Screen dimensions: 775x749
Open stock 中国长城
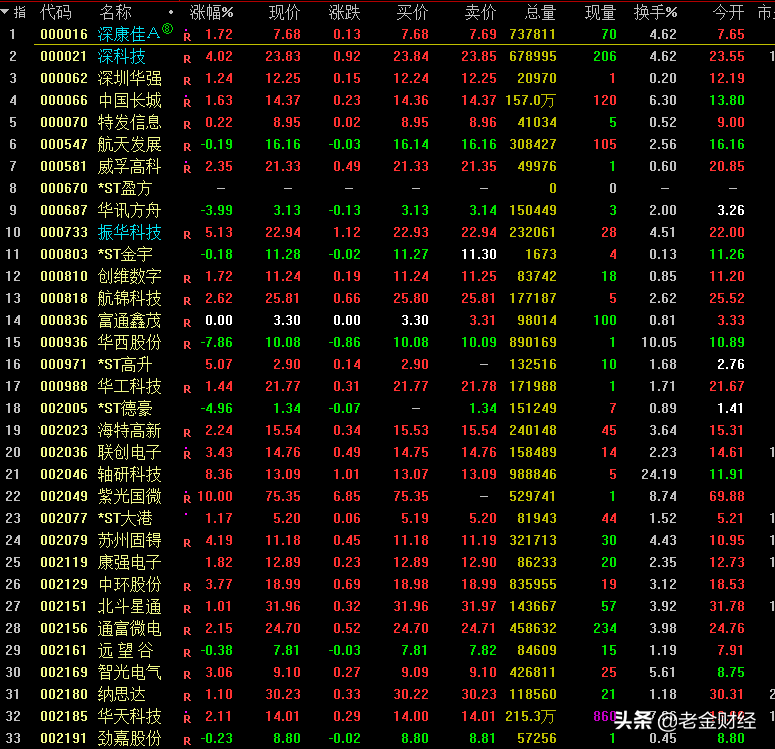click(129, 100)
